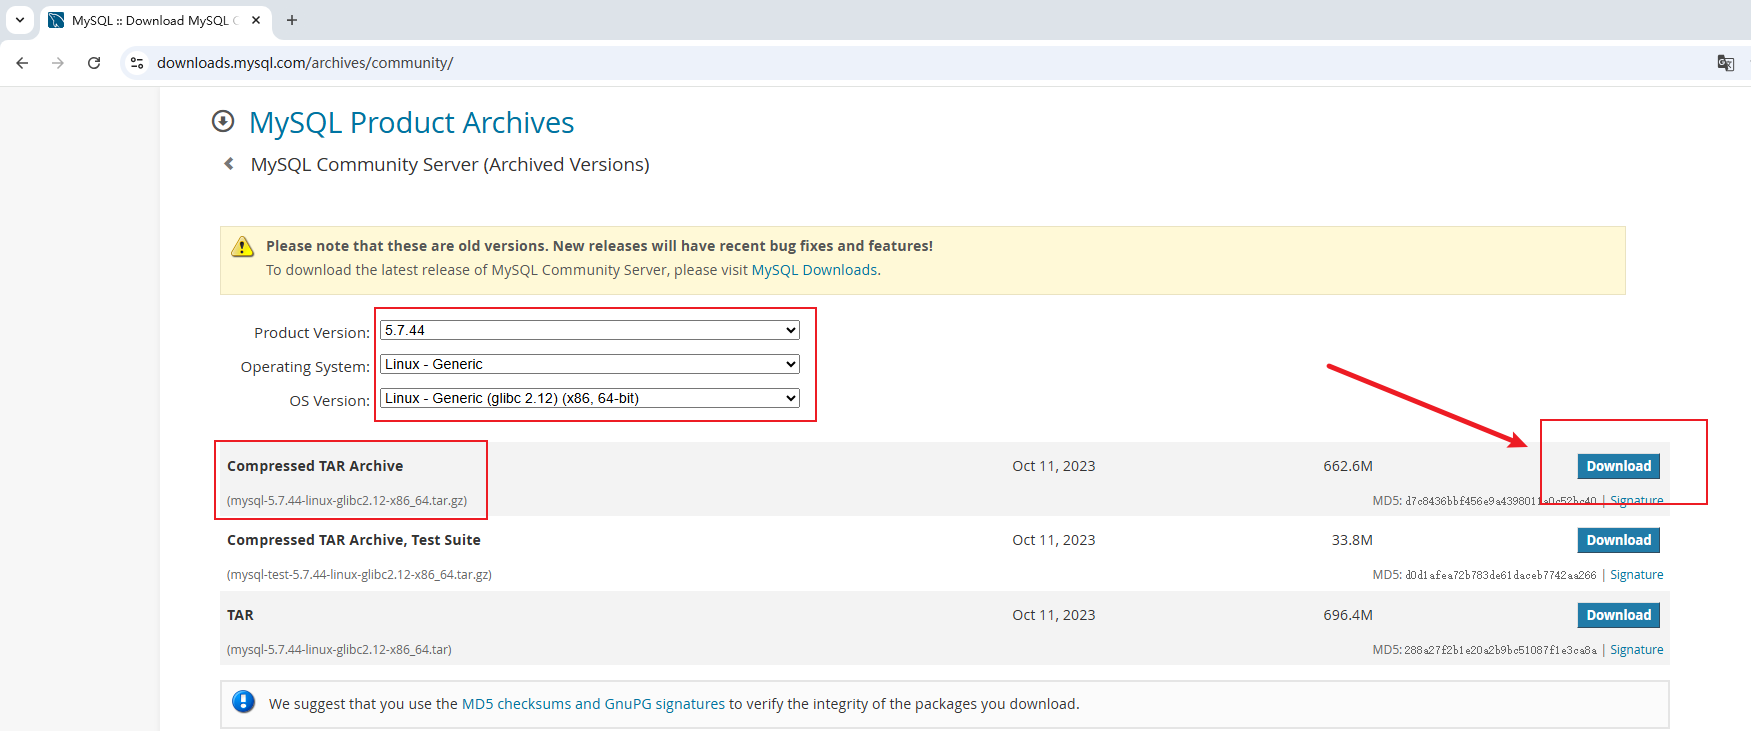Reload the page with the refresh icon
The width and height of the screenshot is (1751, 731).
tap(94, 63)
